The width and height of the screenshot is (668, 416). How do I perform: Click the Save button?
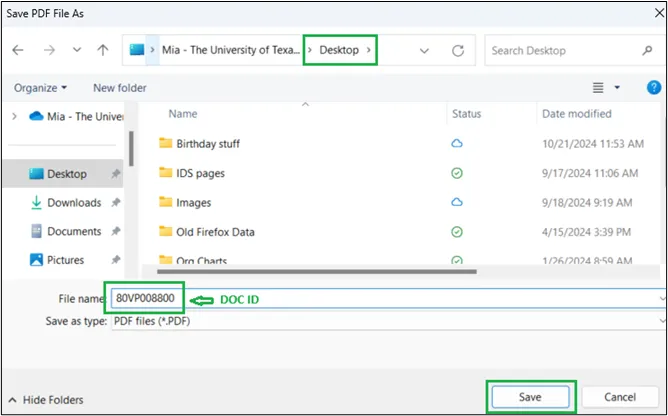click(530, 397)
